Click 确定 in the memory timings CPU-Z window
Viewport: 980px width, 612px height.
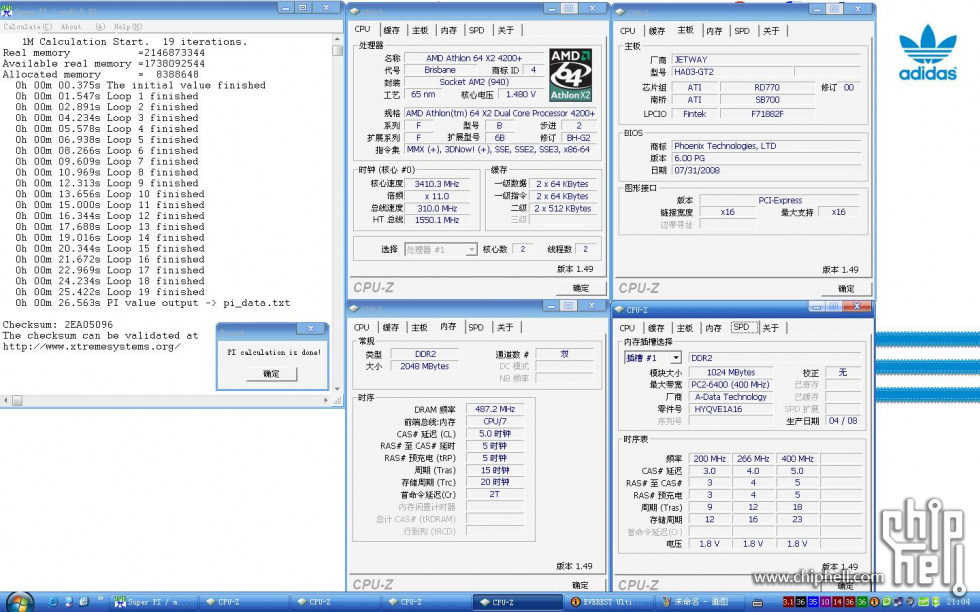click(581, 585)
